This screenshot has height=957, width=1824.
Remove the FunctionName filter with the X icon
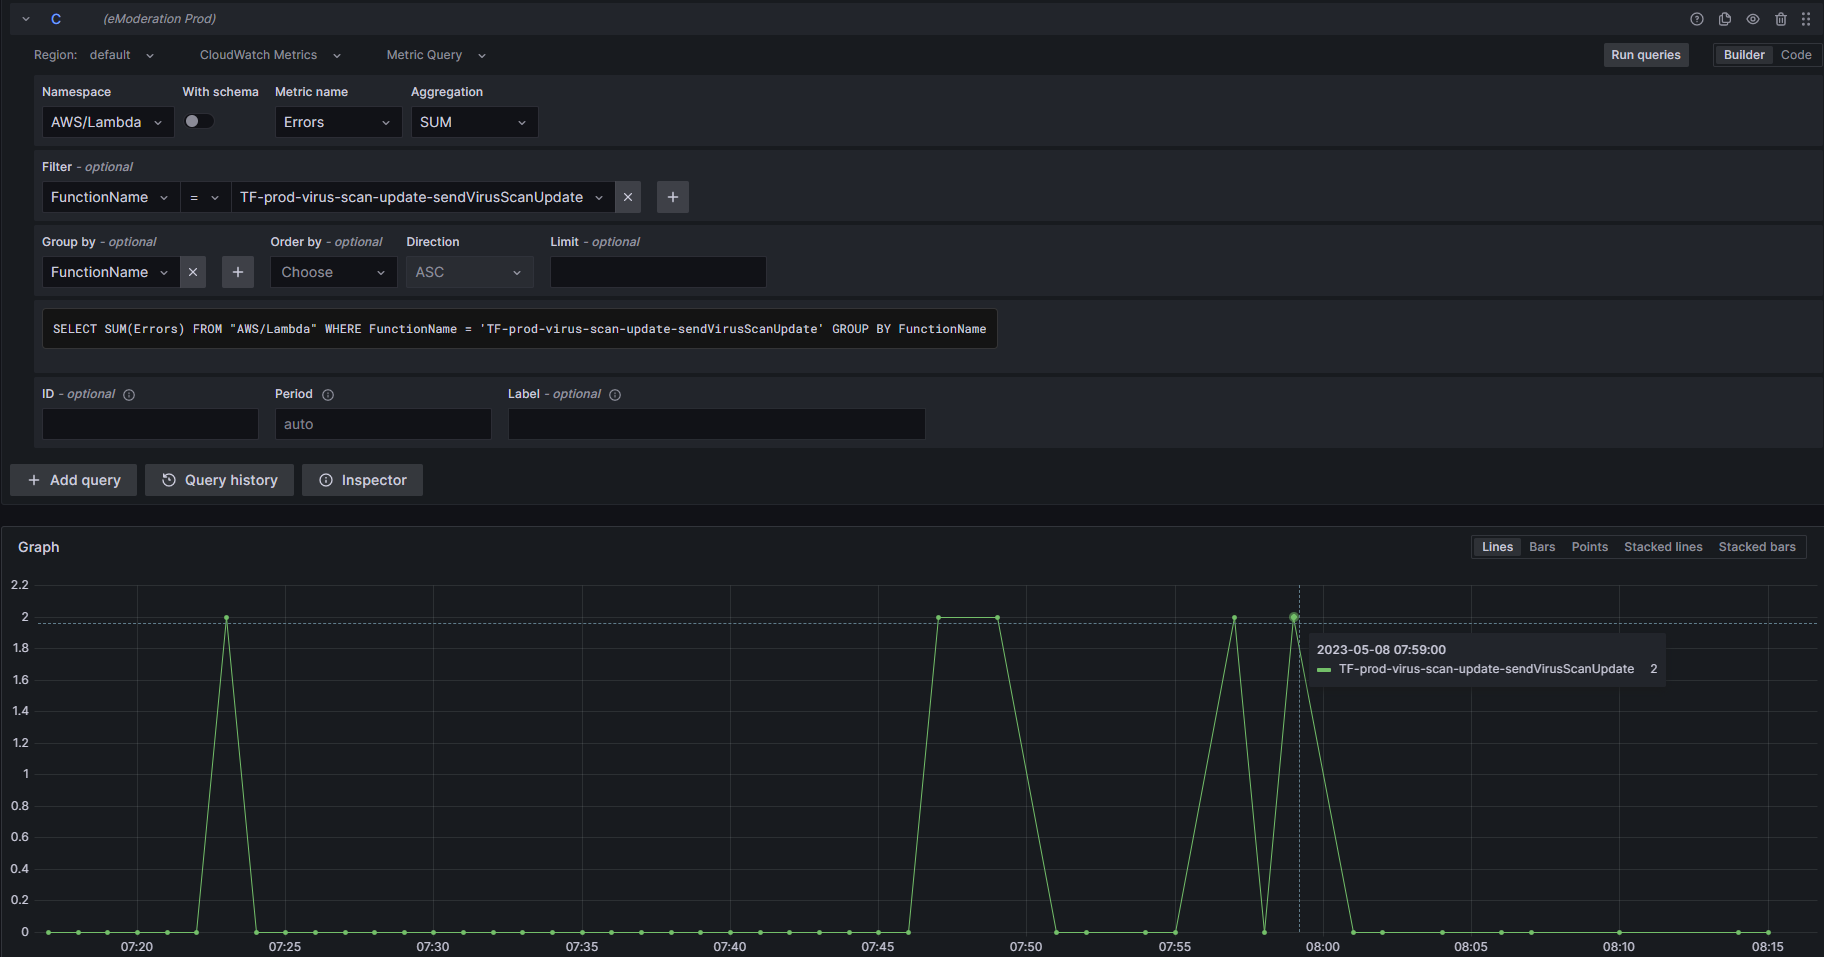[x=628, y=197]
